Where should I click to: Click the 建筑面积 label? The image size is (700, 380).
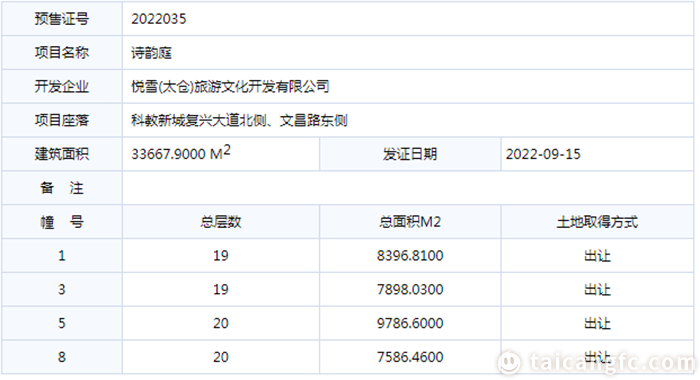tap(62, 154)
